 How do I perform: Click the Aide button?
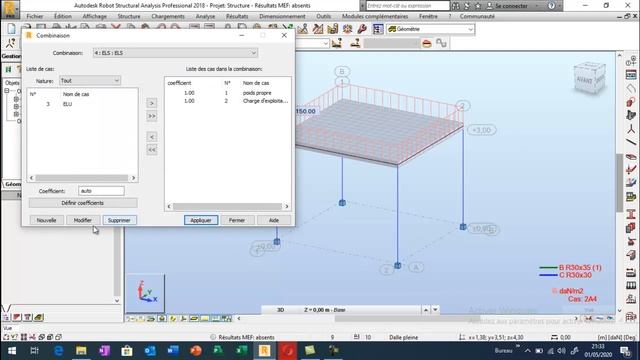click(x=274, y=220)
